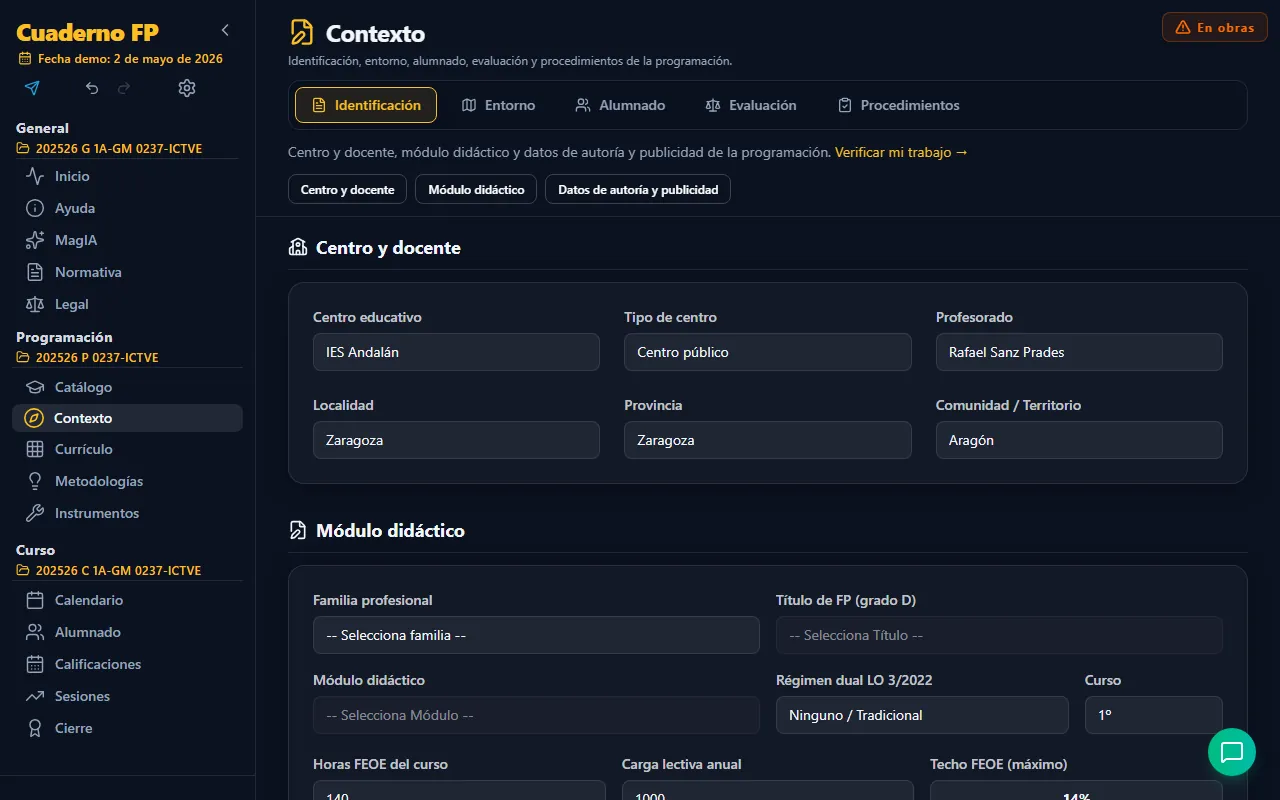Select the 202526 G 1A-GM 0237-ICTVE folder
Screen dimensions: 1280x800
(x=110, y=149)
